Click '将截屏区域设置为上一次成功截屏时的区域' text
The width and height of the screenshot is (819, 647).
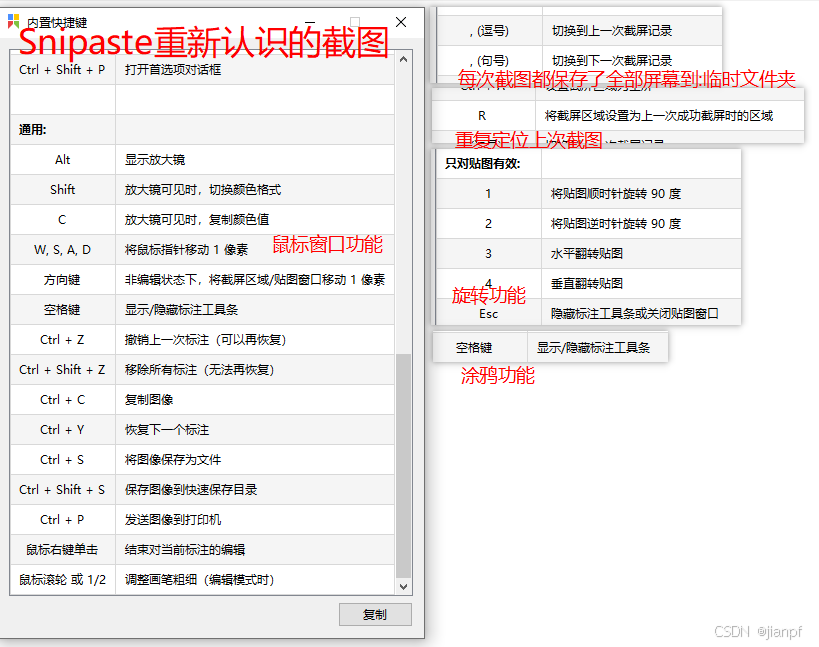click(x=659, y=116)
